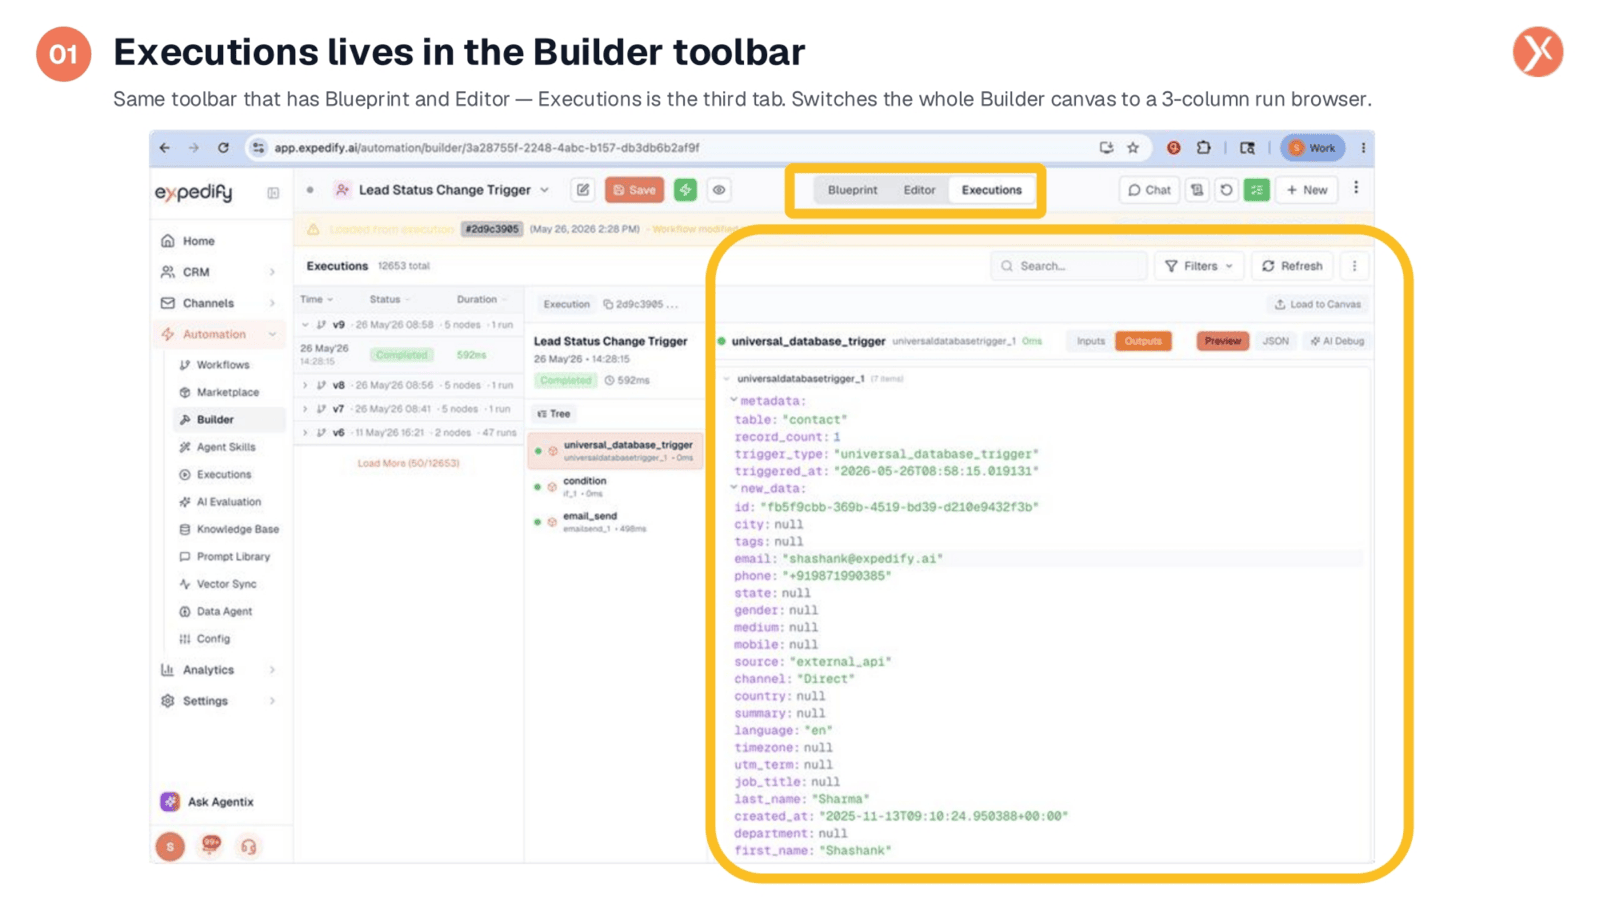This screenshot has height=900, width=1600.
Task: Open AI Debug for the node
Action: coord(1337,341)
